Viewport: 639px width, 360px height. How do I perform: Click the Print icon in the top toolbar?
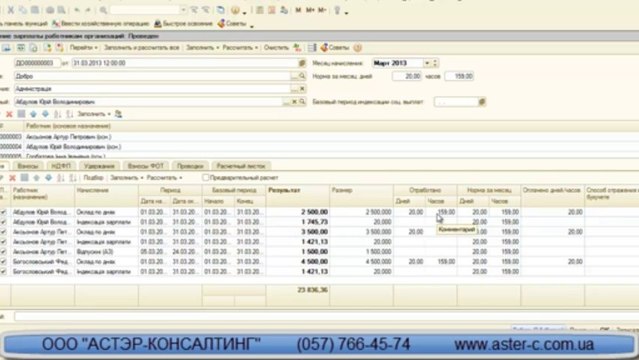[x=50, y=10]
